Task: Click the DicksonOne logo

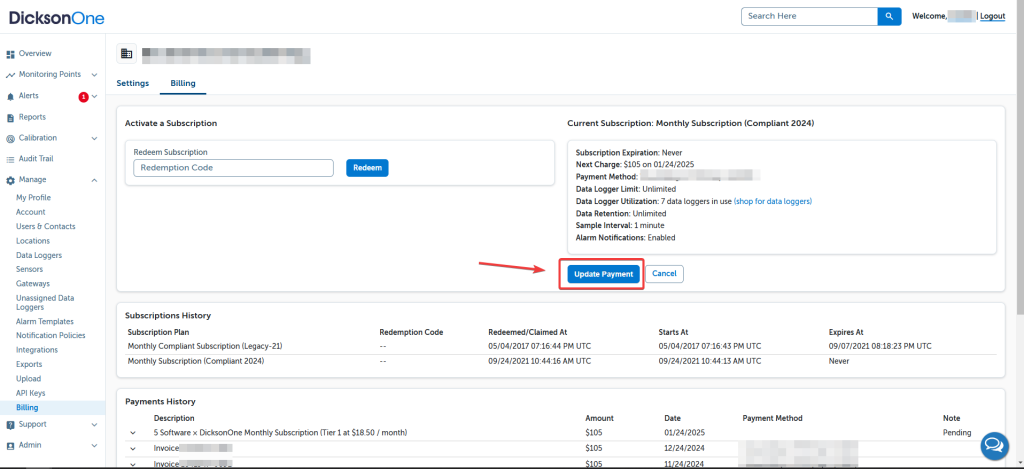Action: click(55, 18)
